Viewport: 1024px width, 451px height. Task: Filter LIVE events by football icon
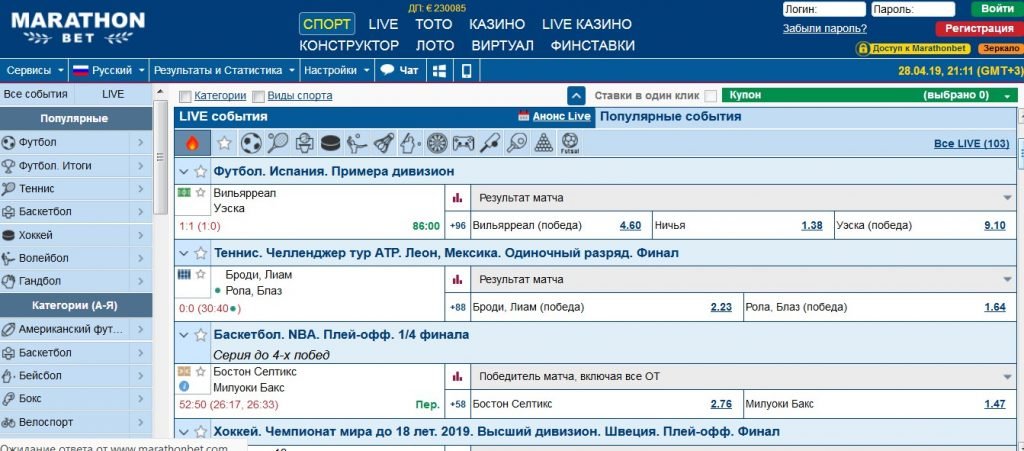click(251, 143)
